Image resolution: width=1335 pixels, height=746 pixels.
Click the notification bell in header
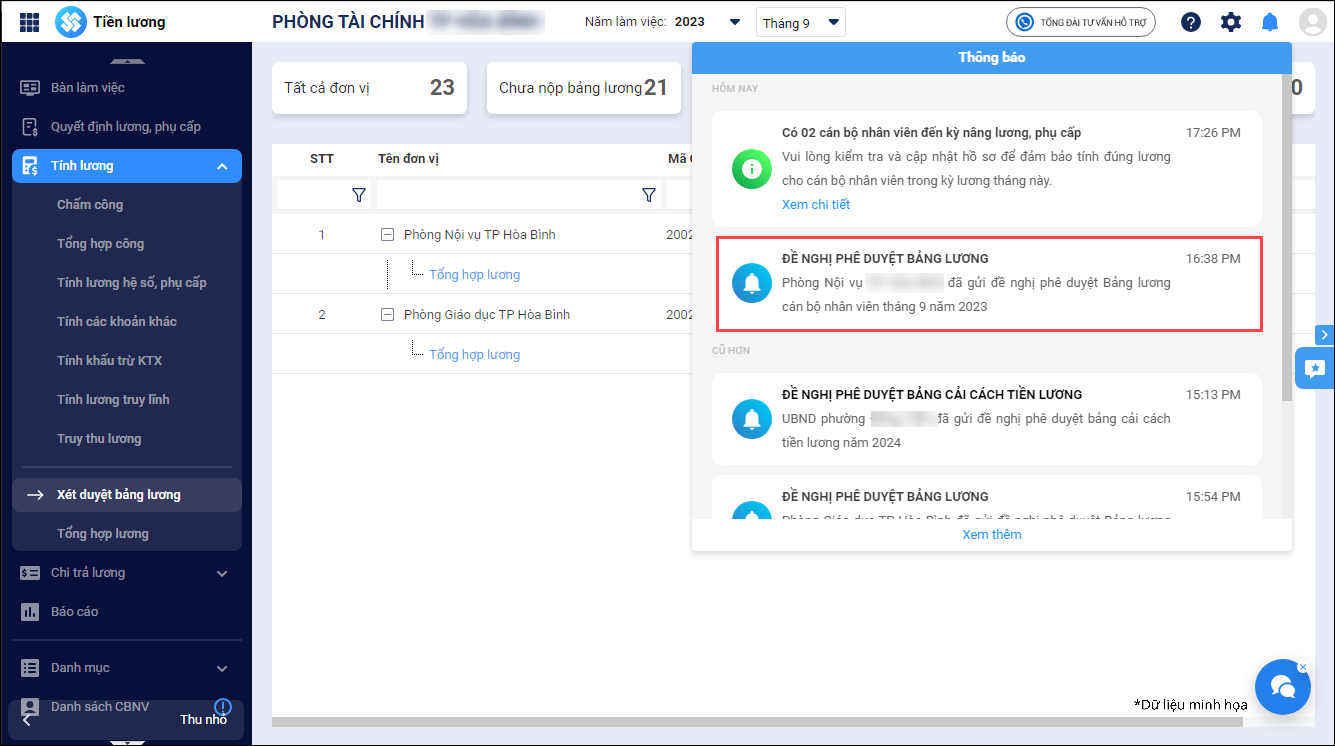tap(1270, 22)
